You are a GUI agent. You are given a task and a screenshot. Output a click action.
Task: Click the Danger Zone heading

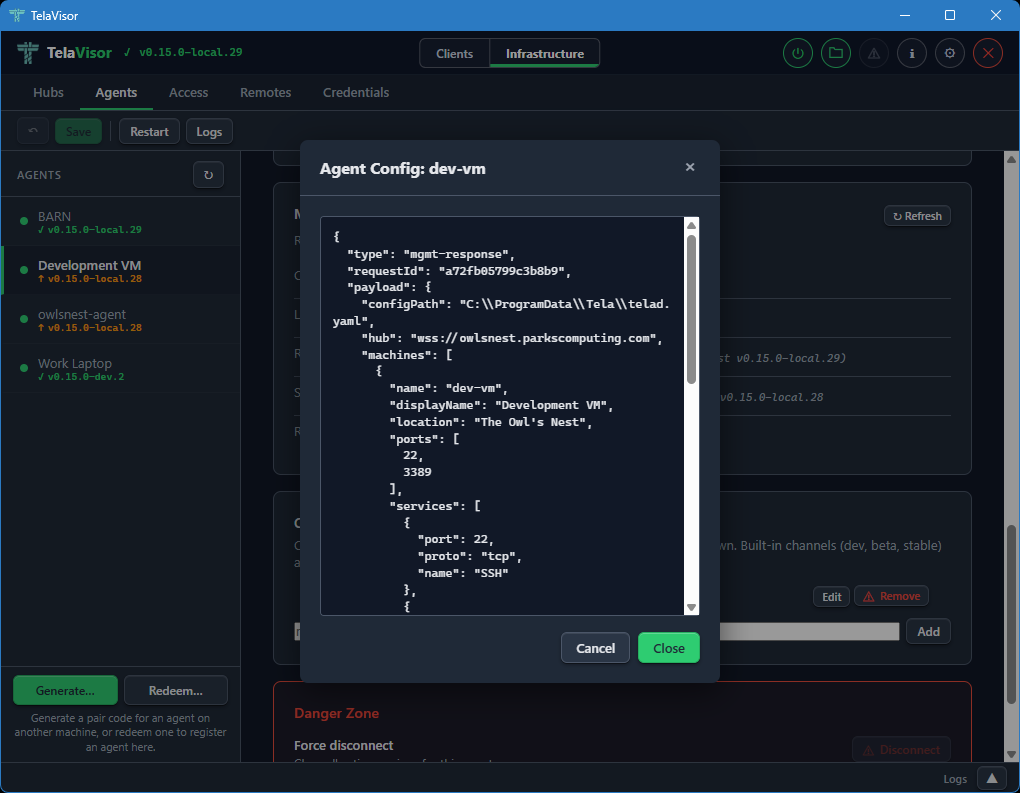pos(336,713)
